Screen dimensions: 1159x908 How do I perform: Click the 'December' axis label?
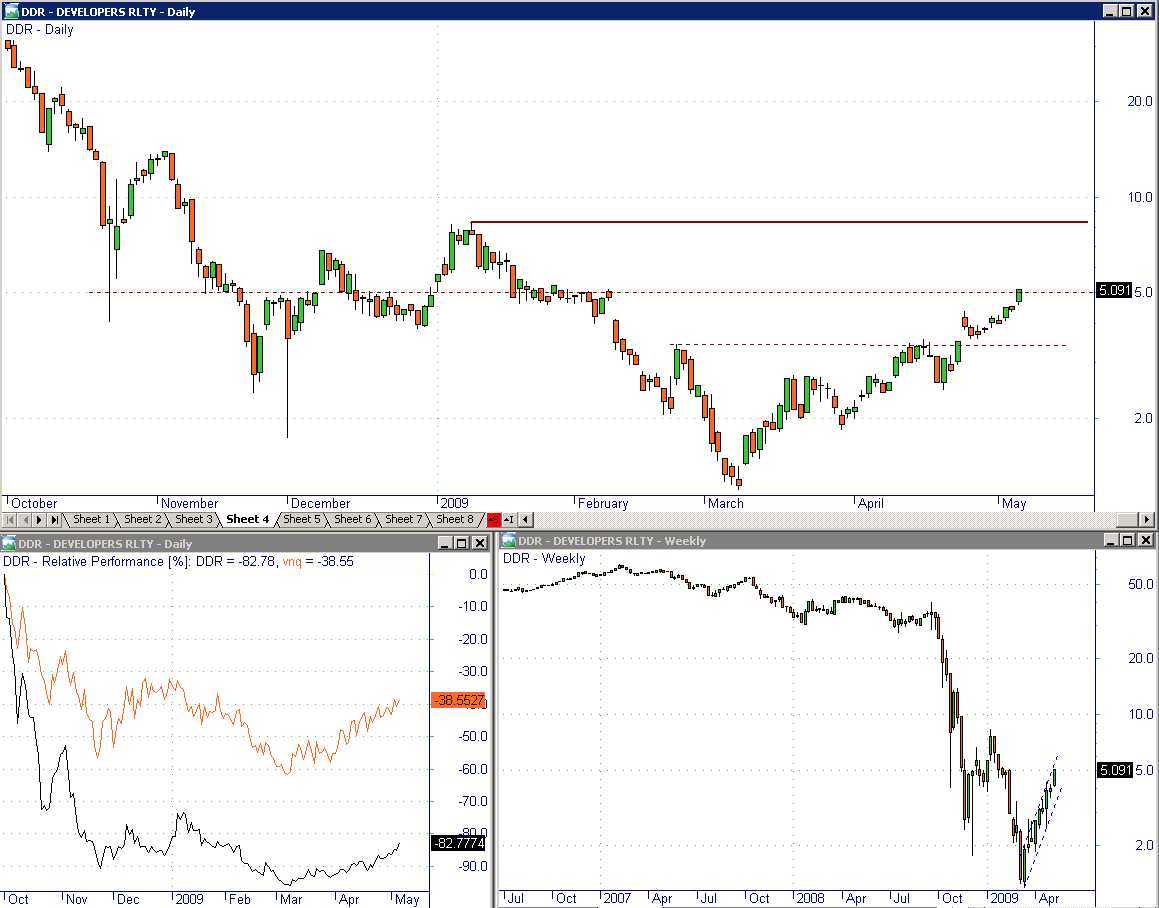(320, 503)
